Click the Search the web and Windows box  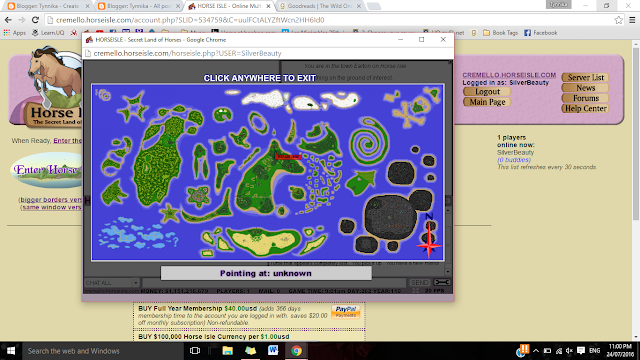[102, 351]
